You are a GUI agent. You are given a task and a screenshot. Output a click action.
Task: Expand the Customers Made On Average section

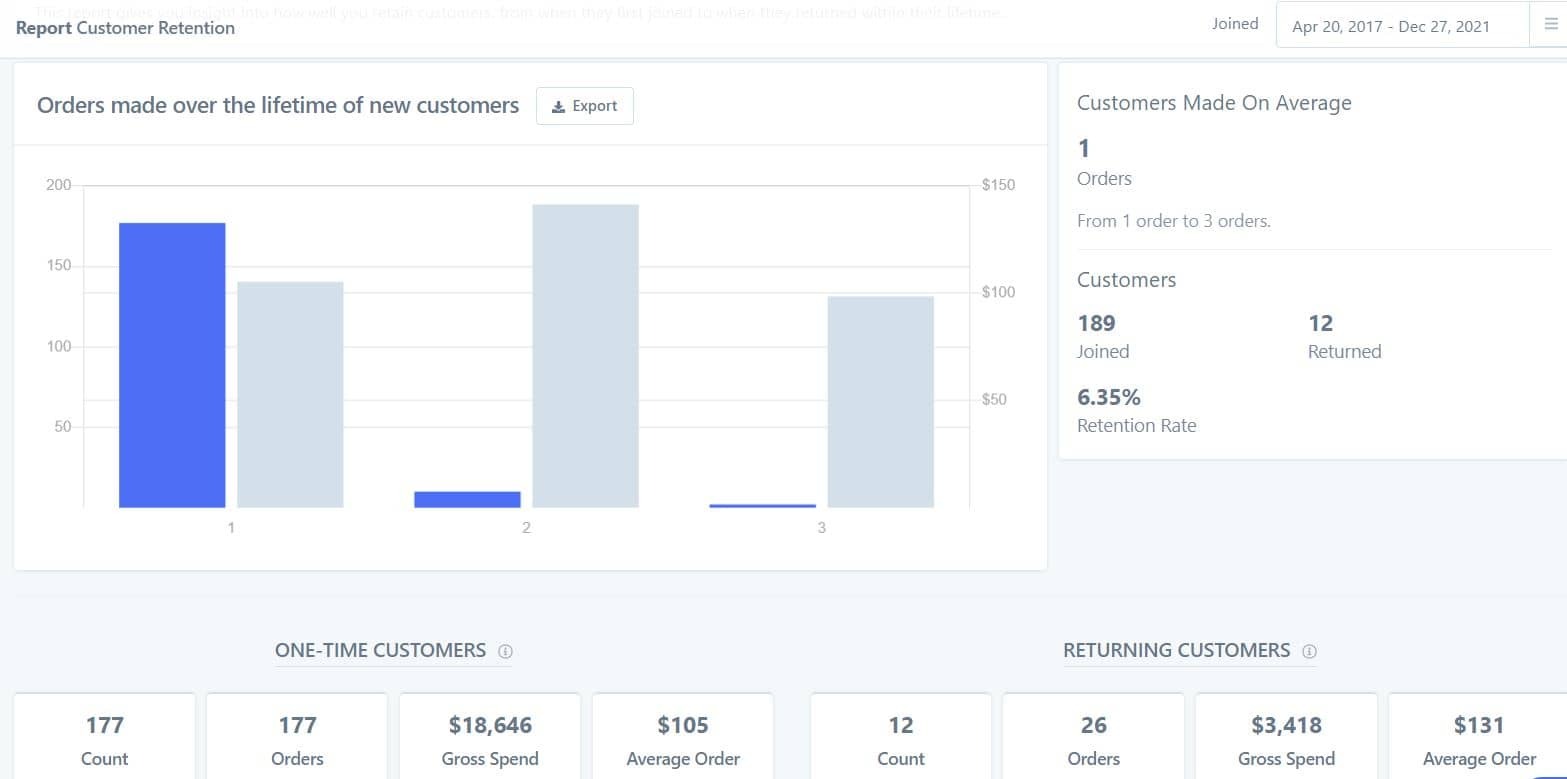point(1213,103)
